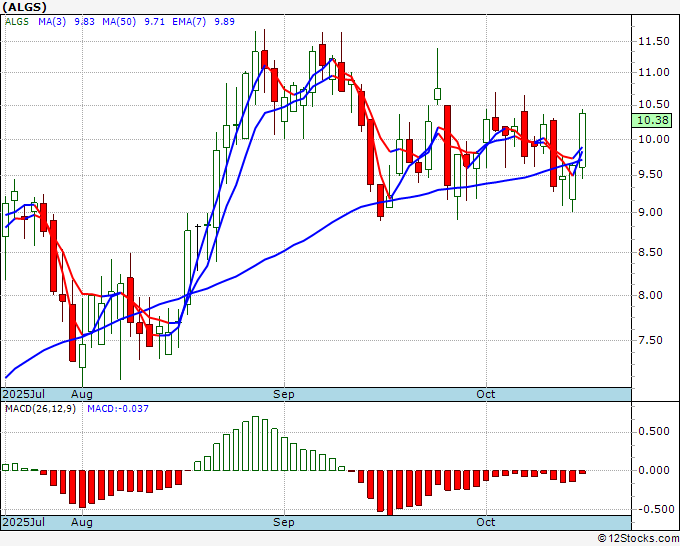Click the 11.50 price axis label
This screenshot has width=680, height=546.
pos(654,42)
